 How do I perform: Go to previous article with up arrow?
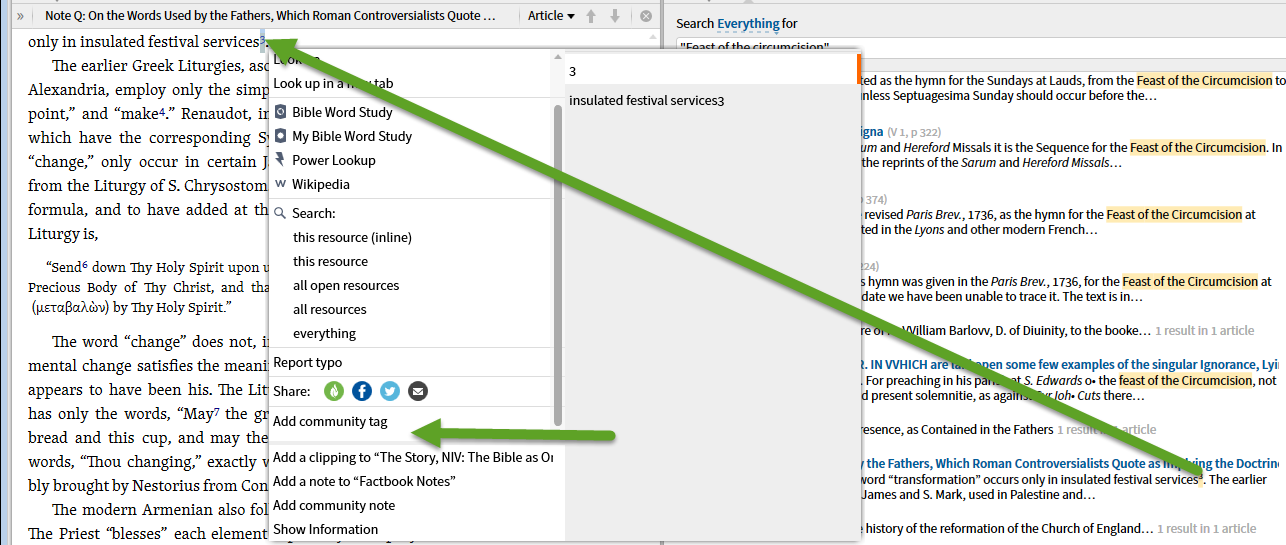tap(591, 16)
